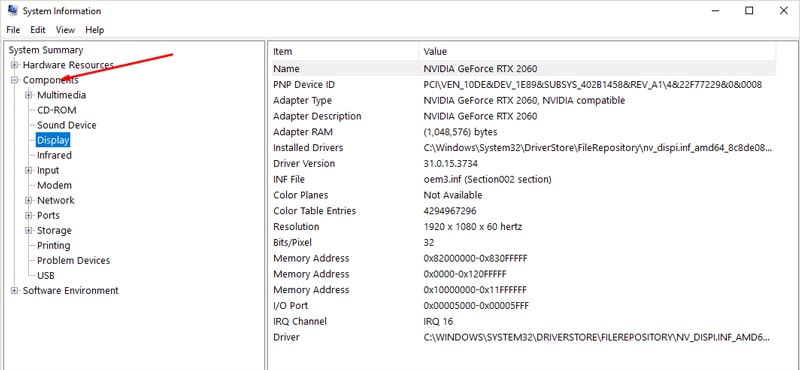800x370 pixels.
Task: Maximize the System Information window
Action: pos(749,11)
